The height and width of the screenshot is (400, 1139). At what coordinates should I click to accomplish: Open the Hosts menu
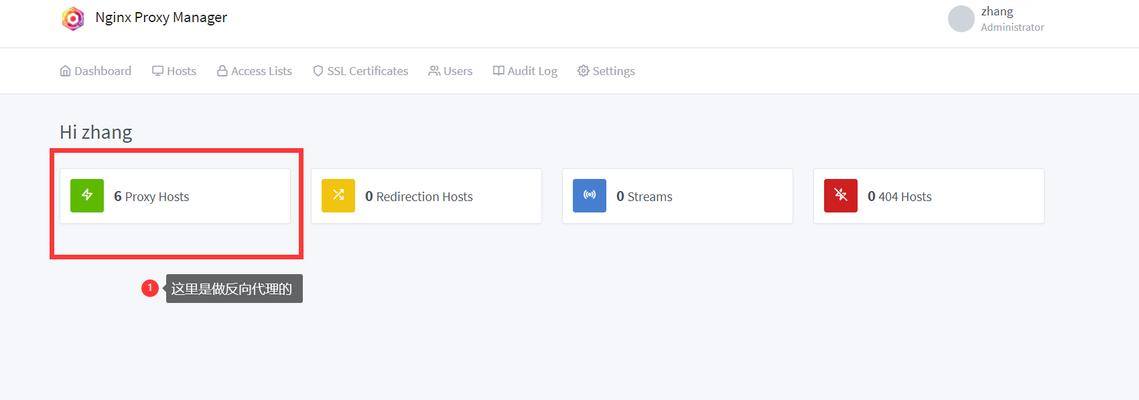point(174,71)
